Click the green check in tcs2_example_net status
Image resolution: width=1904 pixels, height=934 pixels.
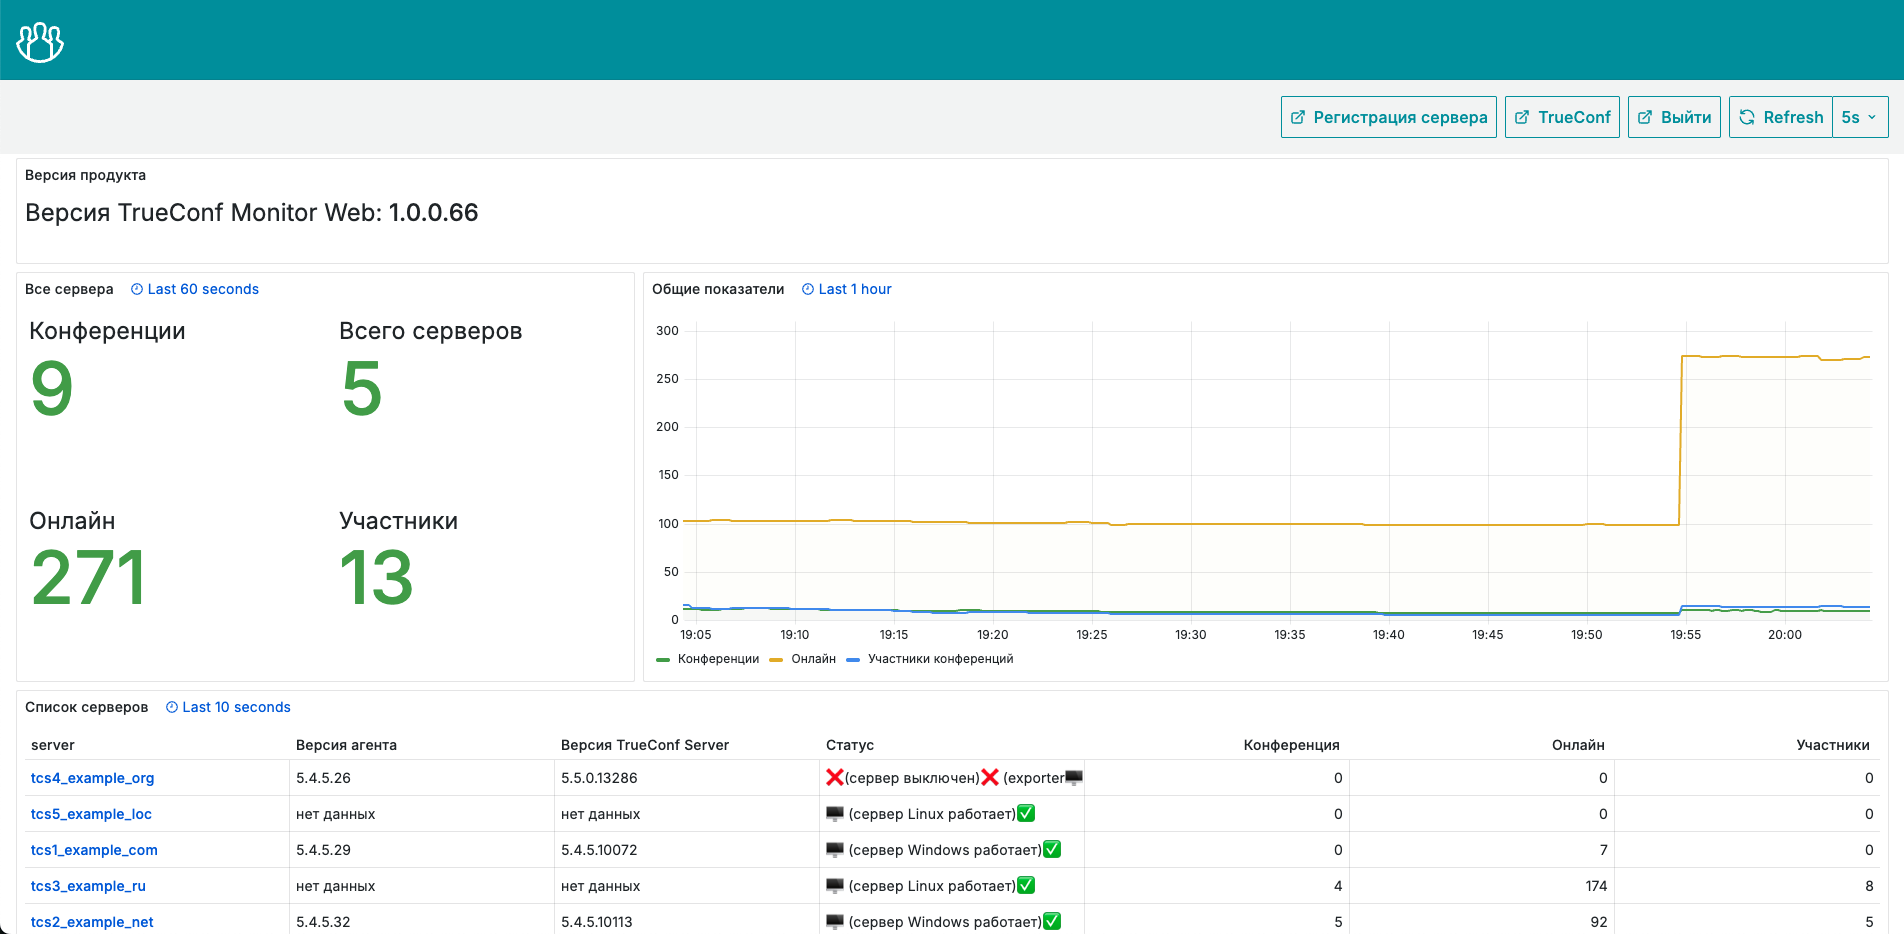1052,921
